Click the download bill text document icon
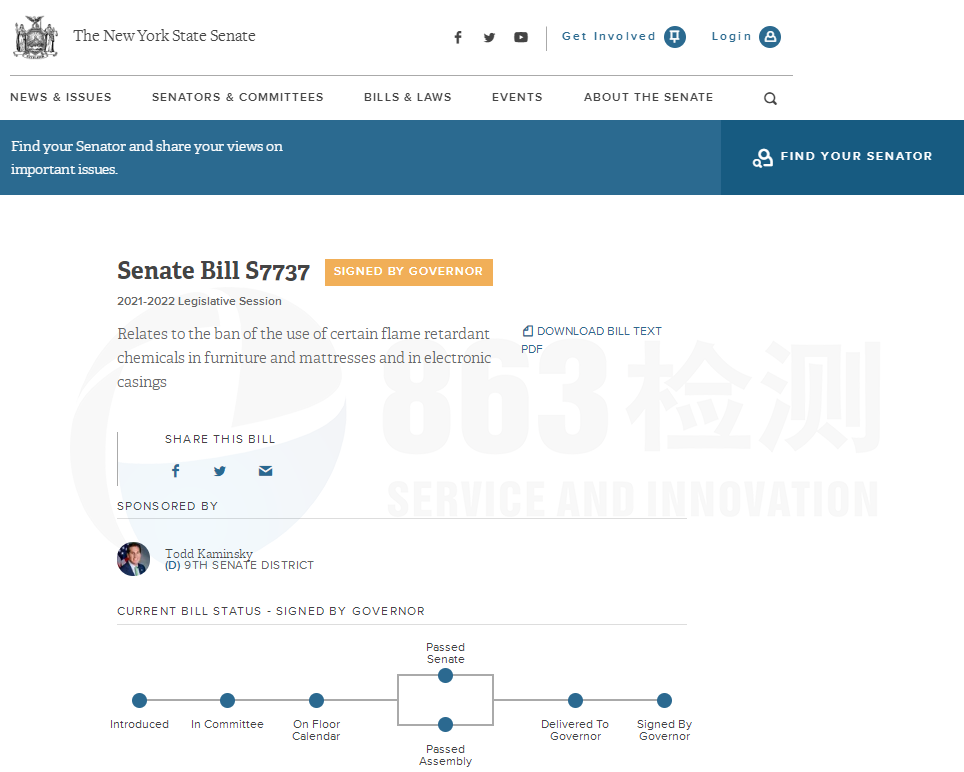The width and height of the screenshot is (964, 772). (x=527, y=331)
